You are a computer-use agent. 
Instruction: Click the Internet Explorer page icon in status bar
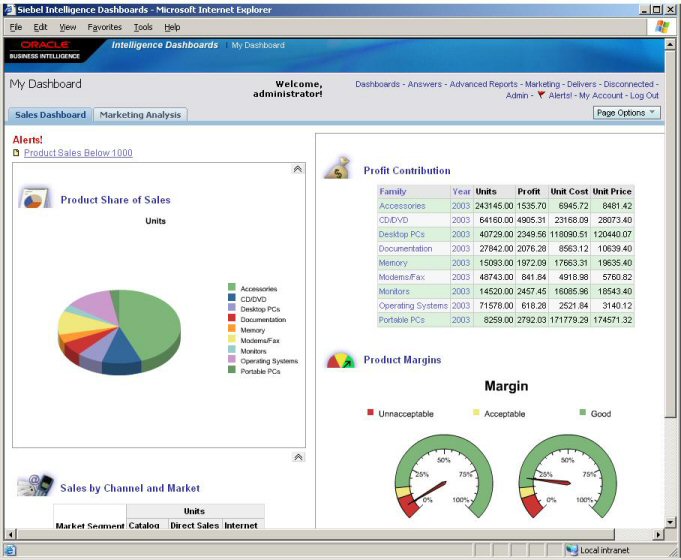point(10,550)
